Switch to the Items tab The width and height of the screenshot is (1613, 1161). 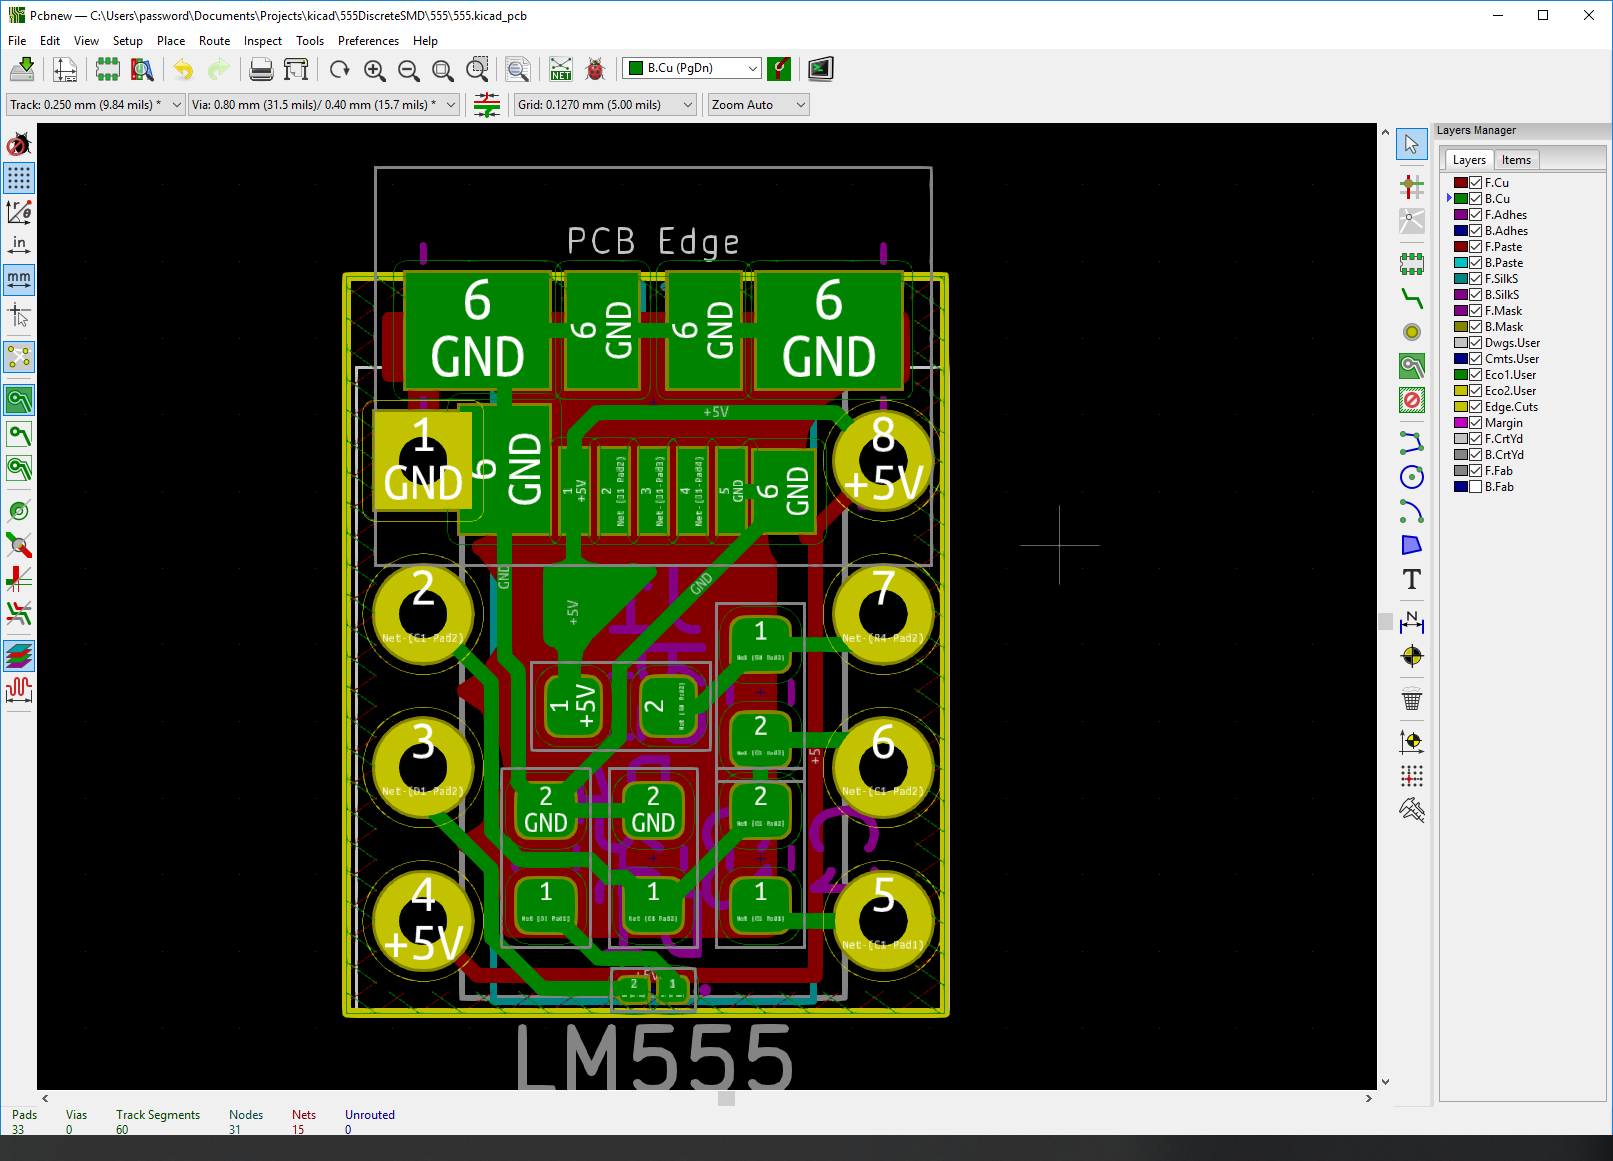pos(1516,160)
